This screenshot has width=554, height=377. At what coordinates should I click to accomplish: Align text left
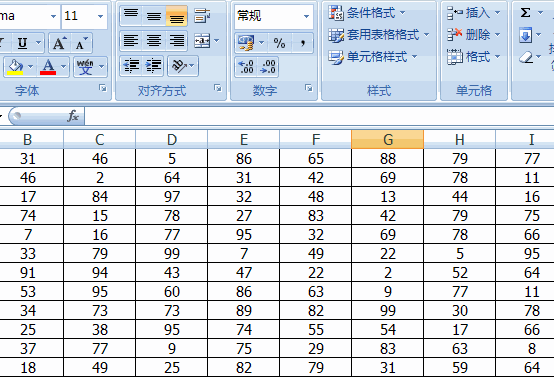(x=131, y=41)
